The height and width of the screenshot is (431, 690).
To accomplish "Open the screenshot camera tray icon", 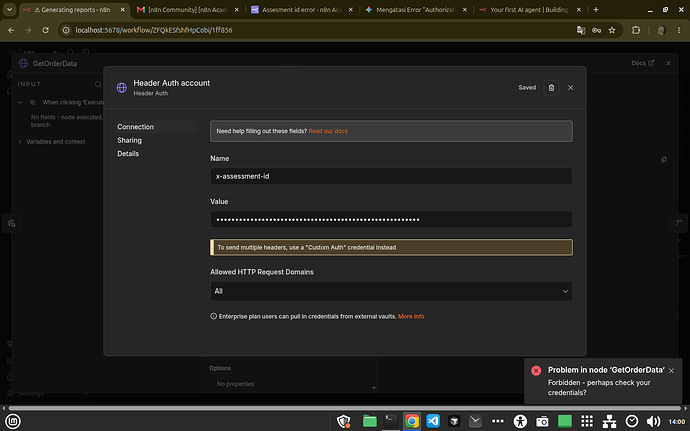I will [x=542, y=421].
